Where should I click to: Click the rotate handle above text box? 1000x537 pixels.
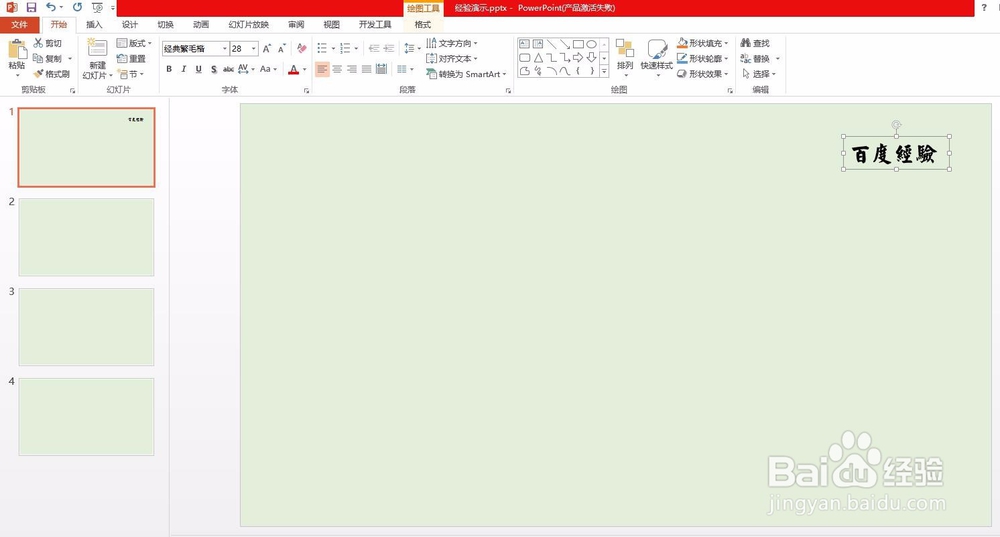coord(896,124)
